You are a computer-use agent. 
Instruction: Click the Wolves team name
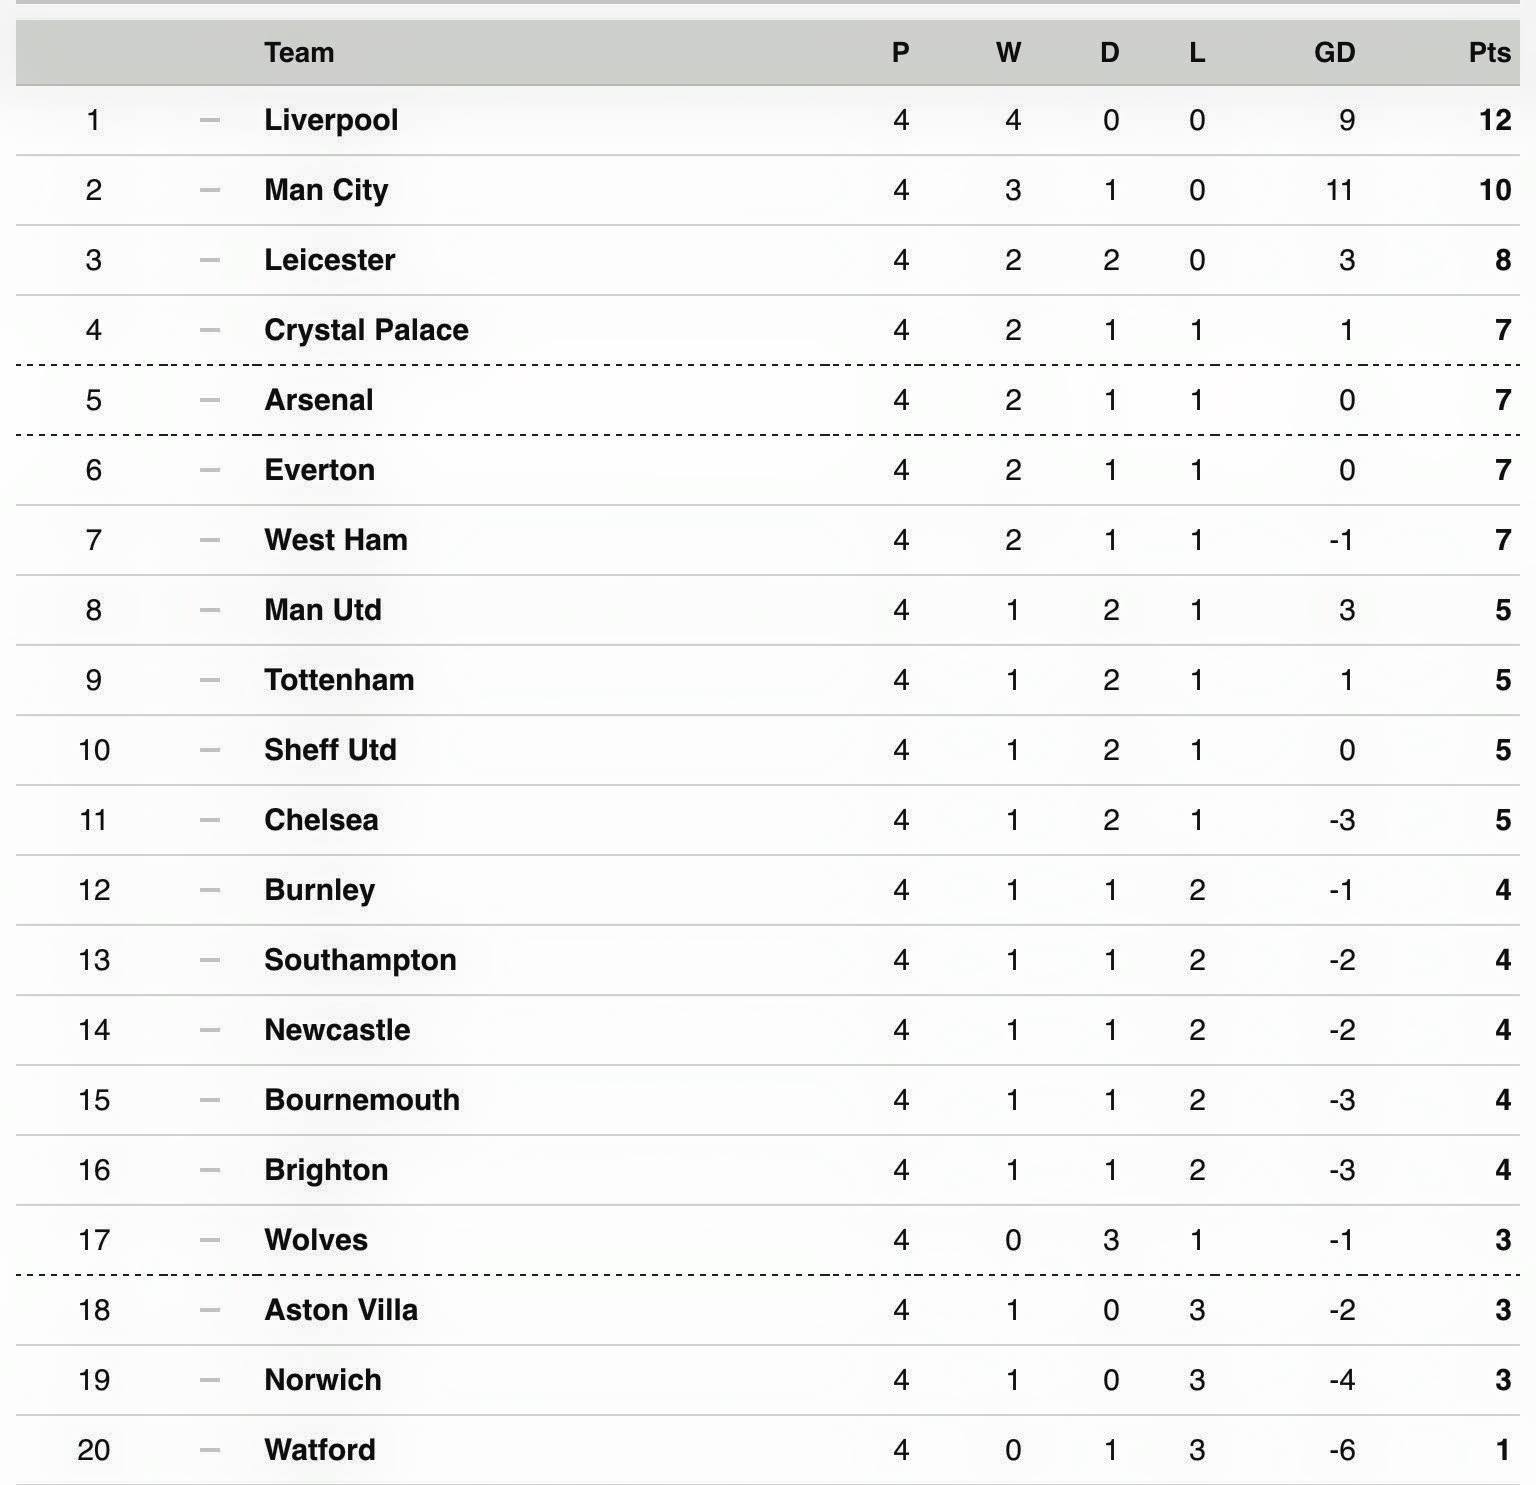pos(316,1240)
